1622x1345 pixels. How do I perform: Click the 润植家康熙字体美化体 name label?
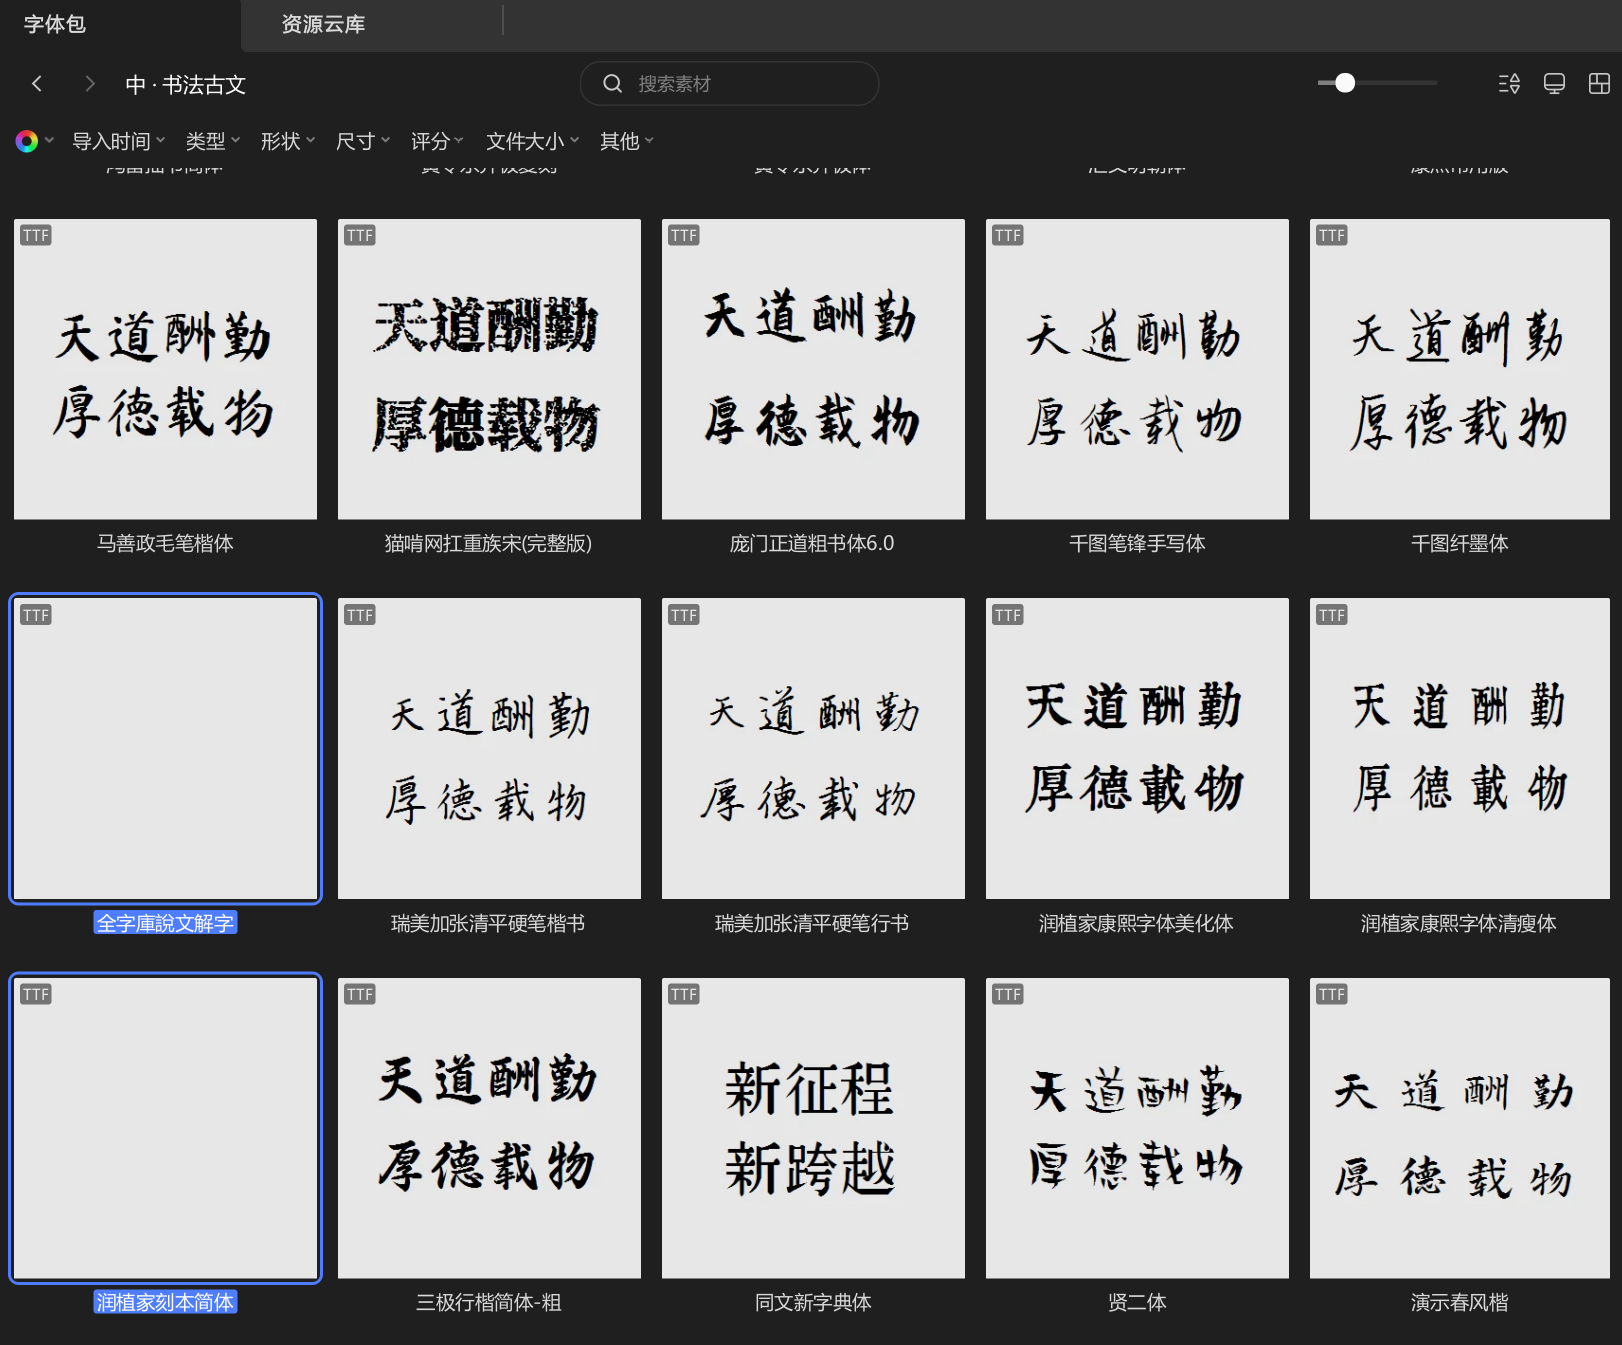(1136, 923)
